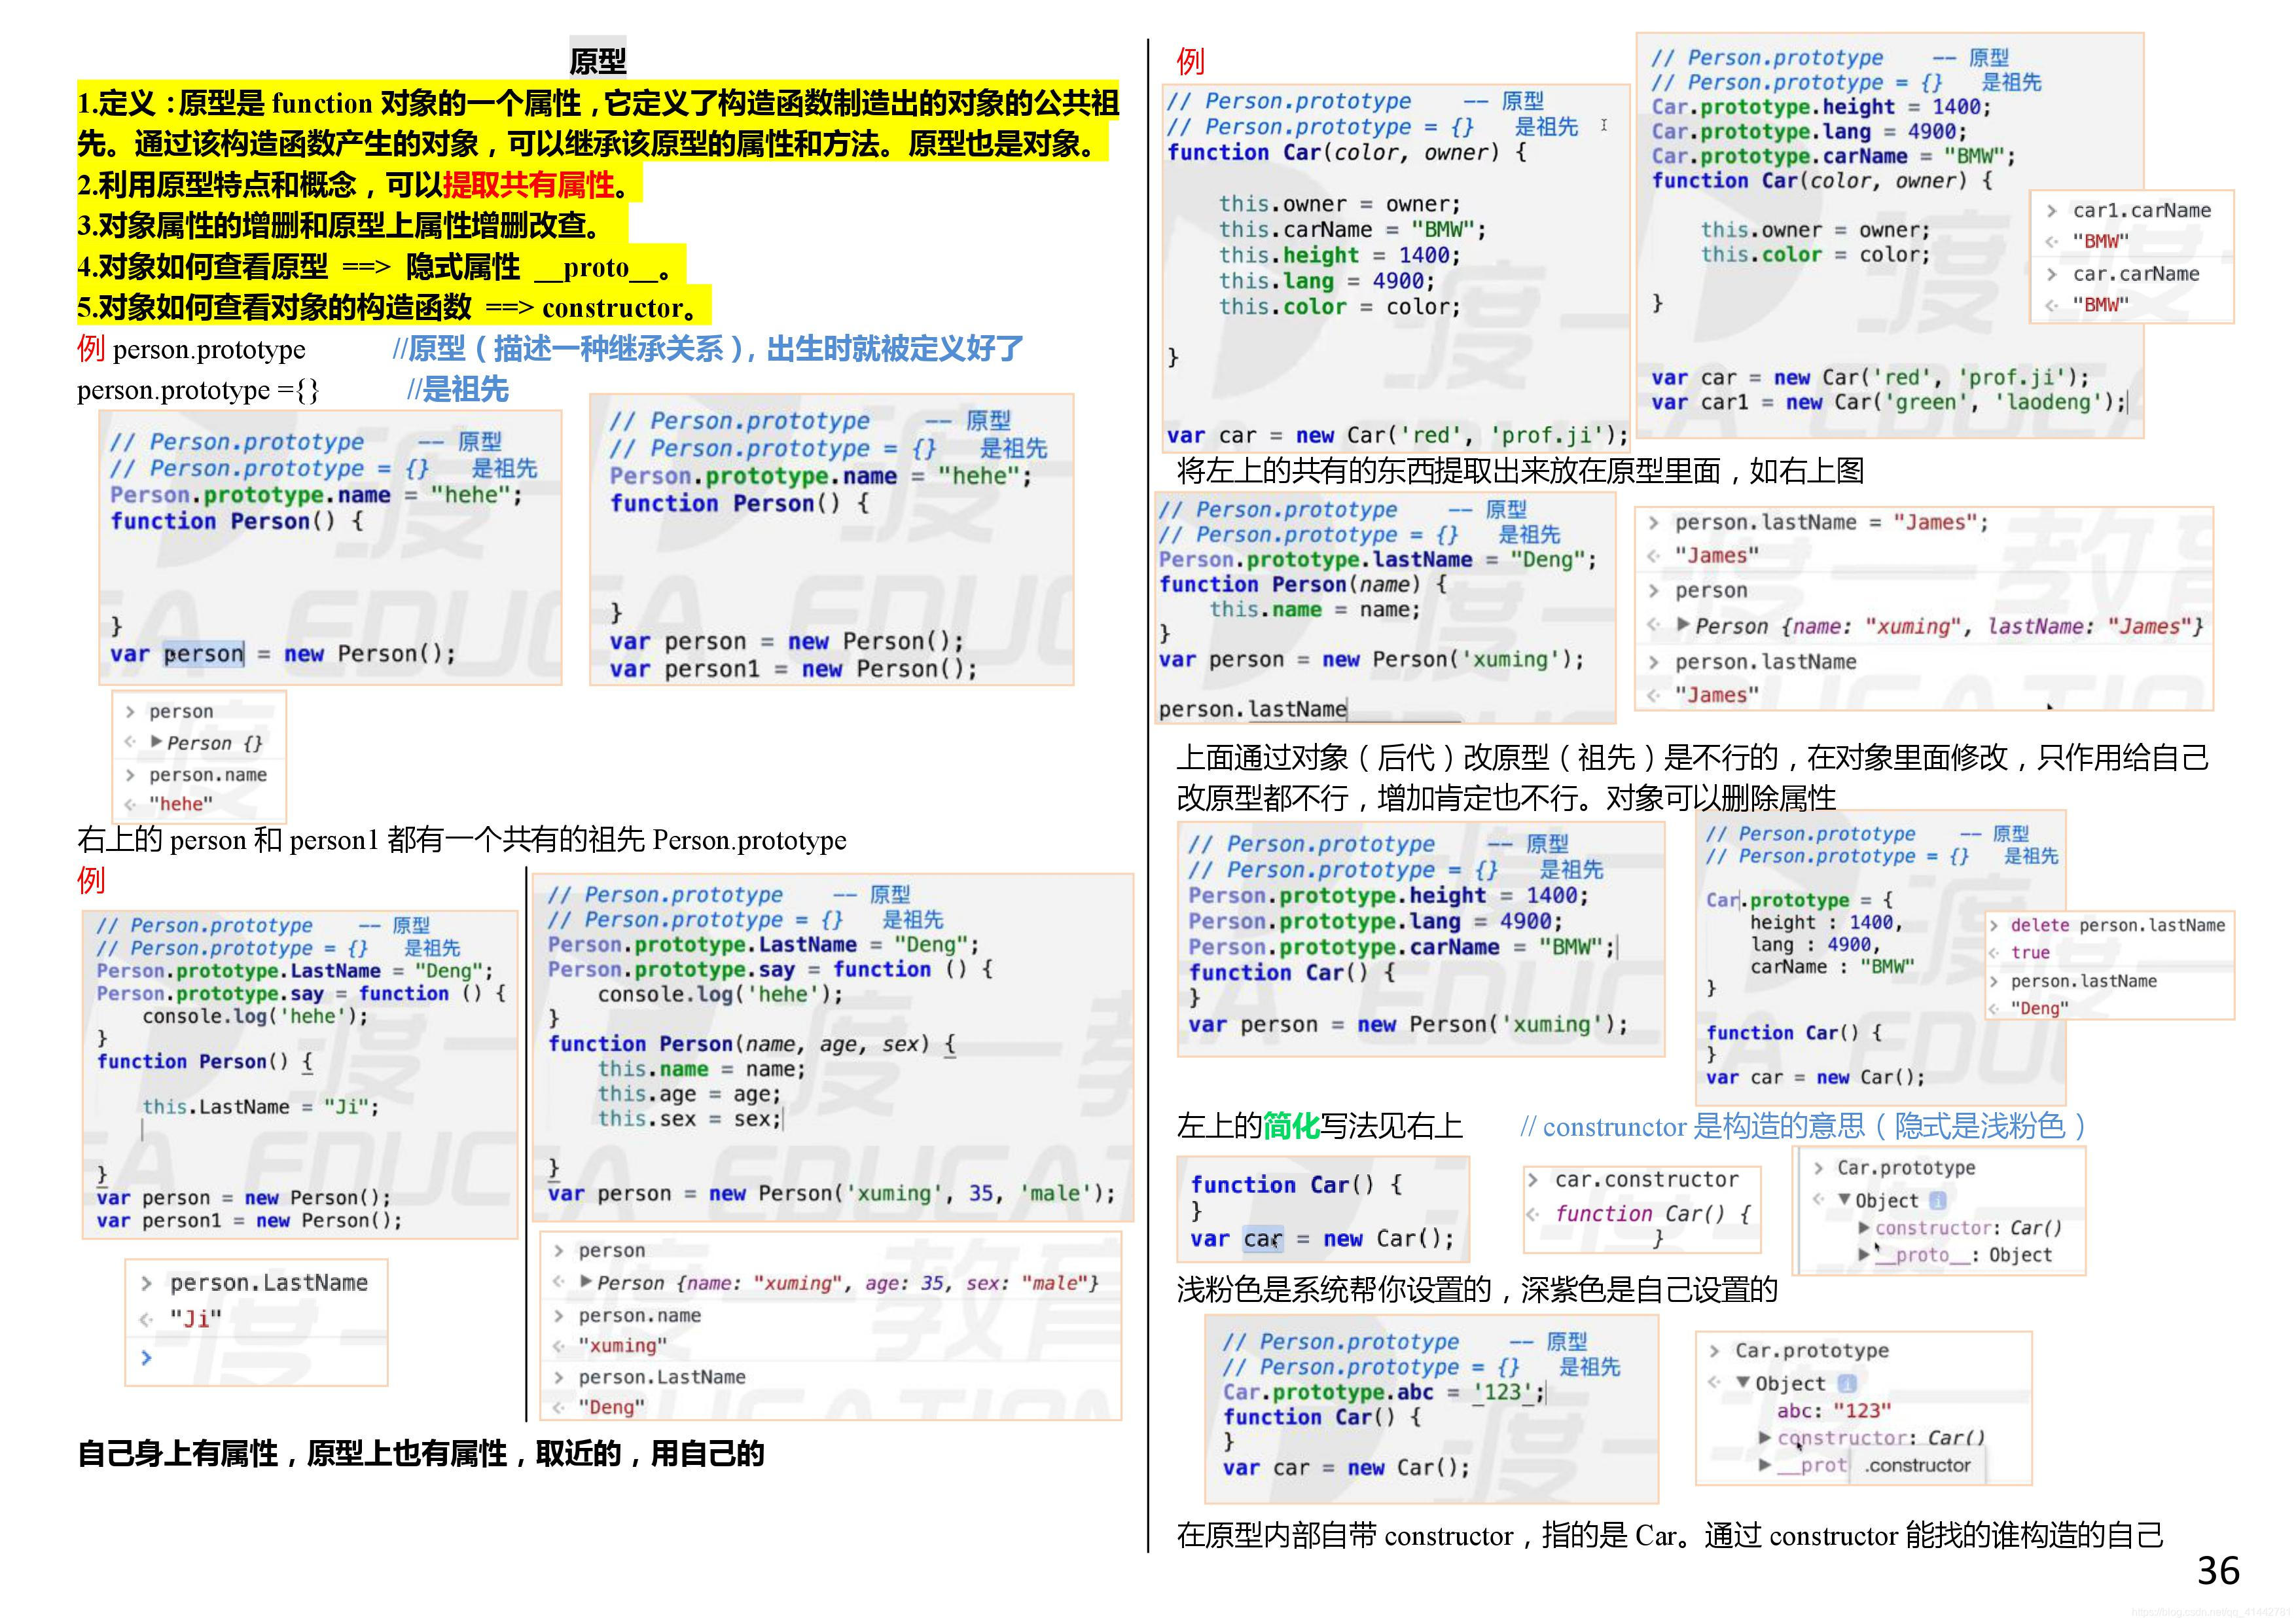
Task: Collapse Object above "constructor: Car()" and "__proto__: Object"
Action: 1844,1200
